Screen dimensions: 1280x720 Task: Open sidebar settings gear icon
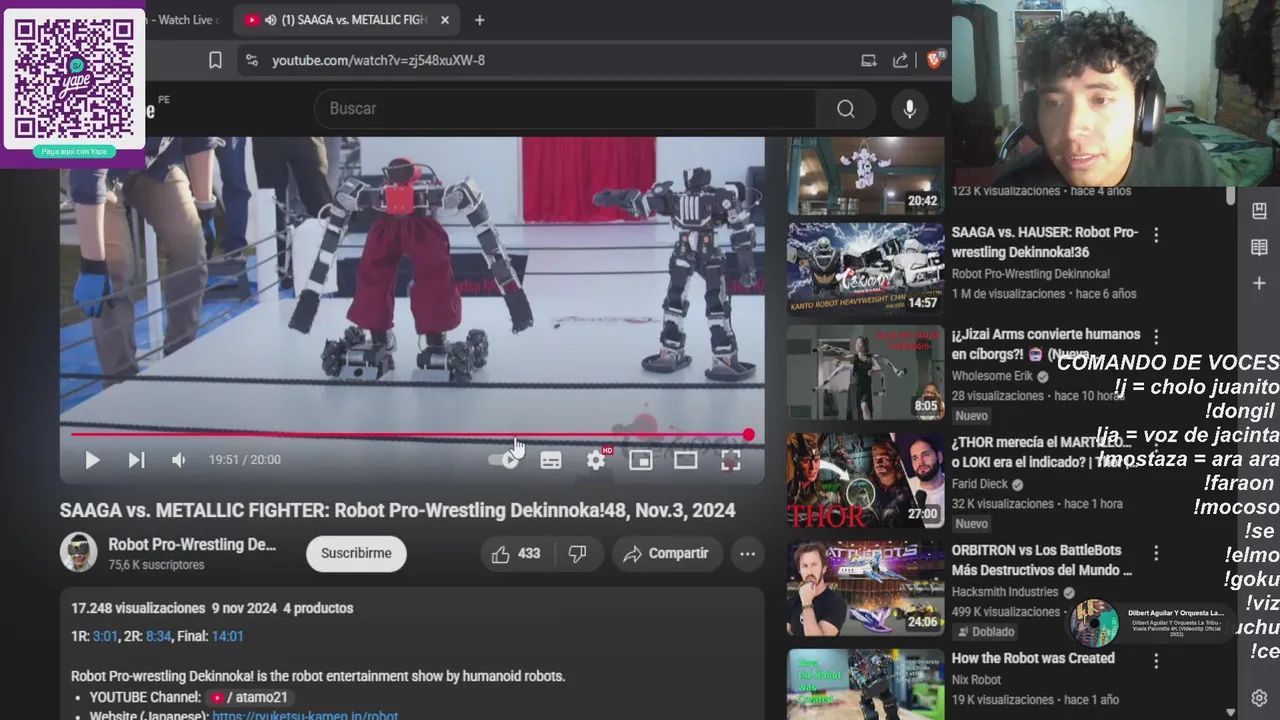(x=1259, y=698)
